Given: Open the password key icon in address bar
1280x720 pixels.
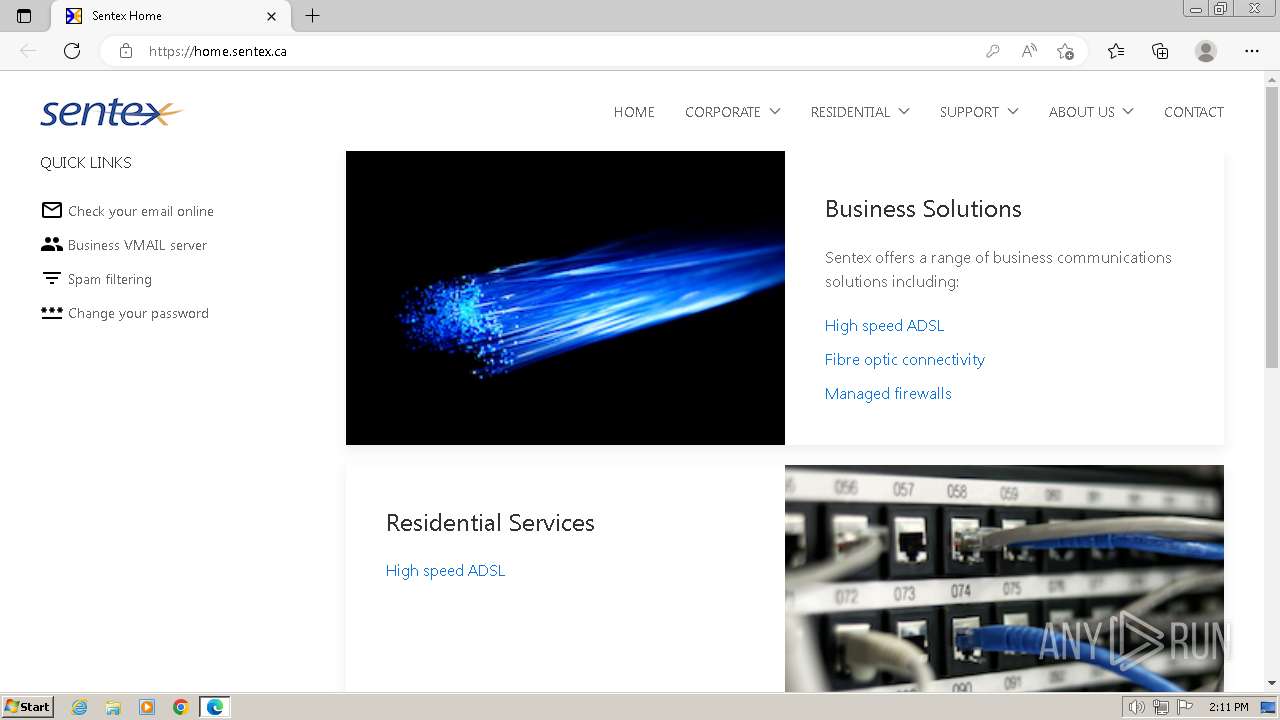Looking at the screenshot, I should pos(992,51).
